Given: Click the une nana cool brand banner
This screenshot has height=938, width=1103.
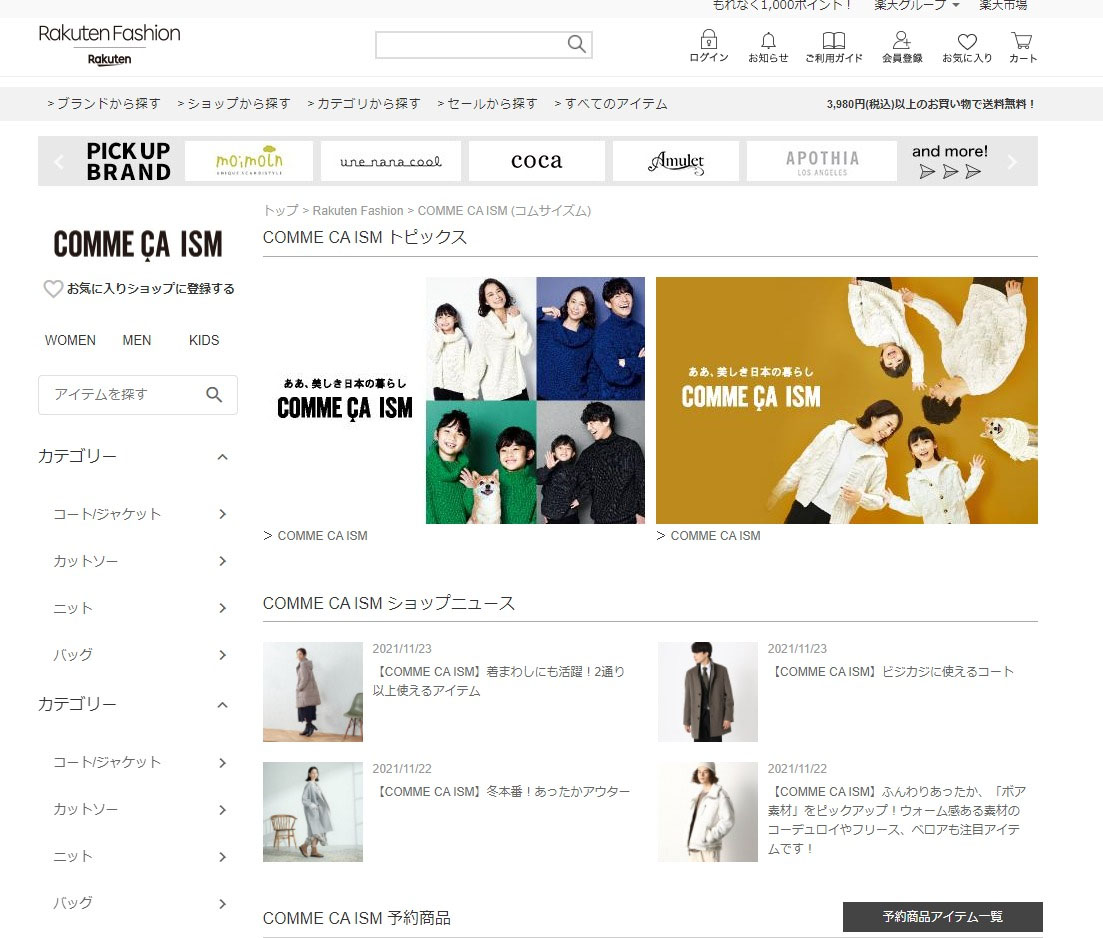Looking at the screenshot, I should coord(391,161).
